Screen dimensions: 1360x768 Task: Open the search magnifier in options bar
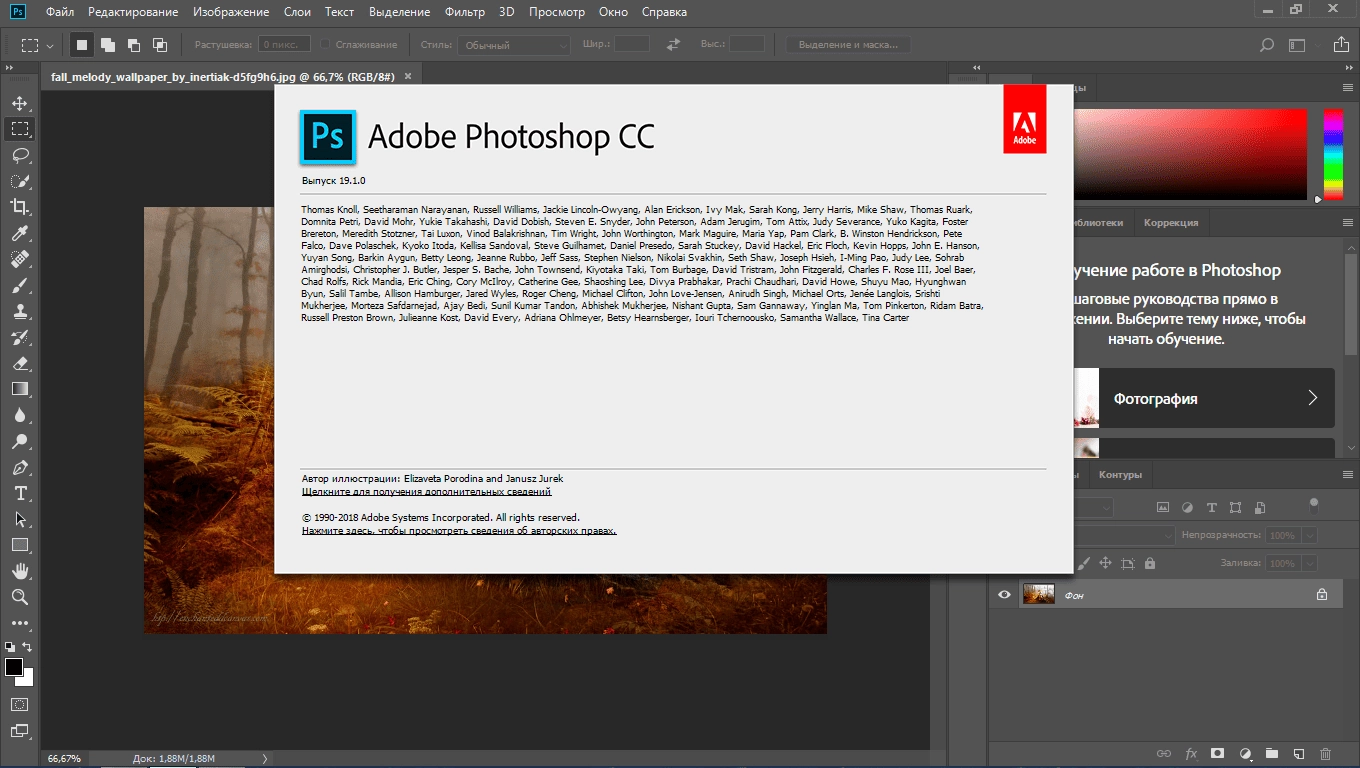point(1267,45)
